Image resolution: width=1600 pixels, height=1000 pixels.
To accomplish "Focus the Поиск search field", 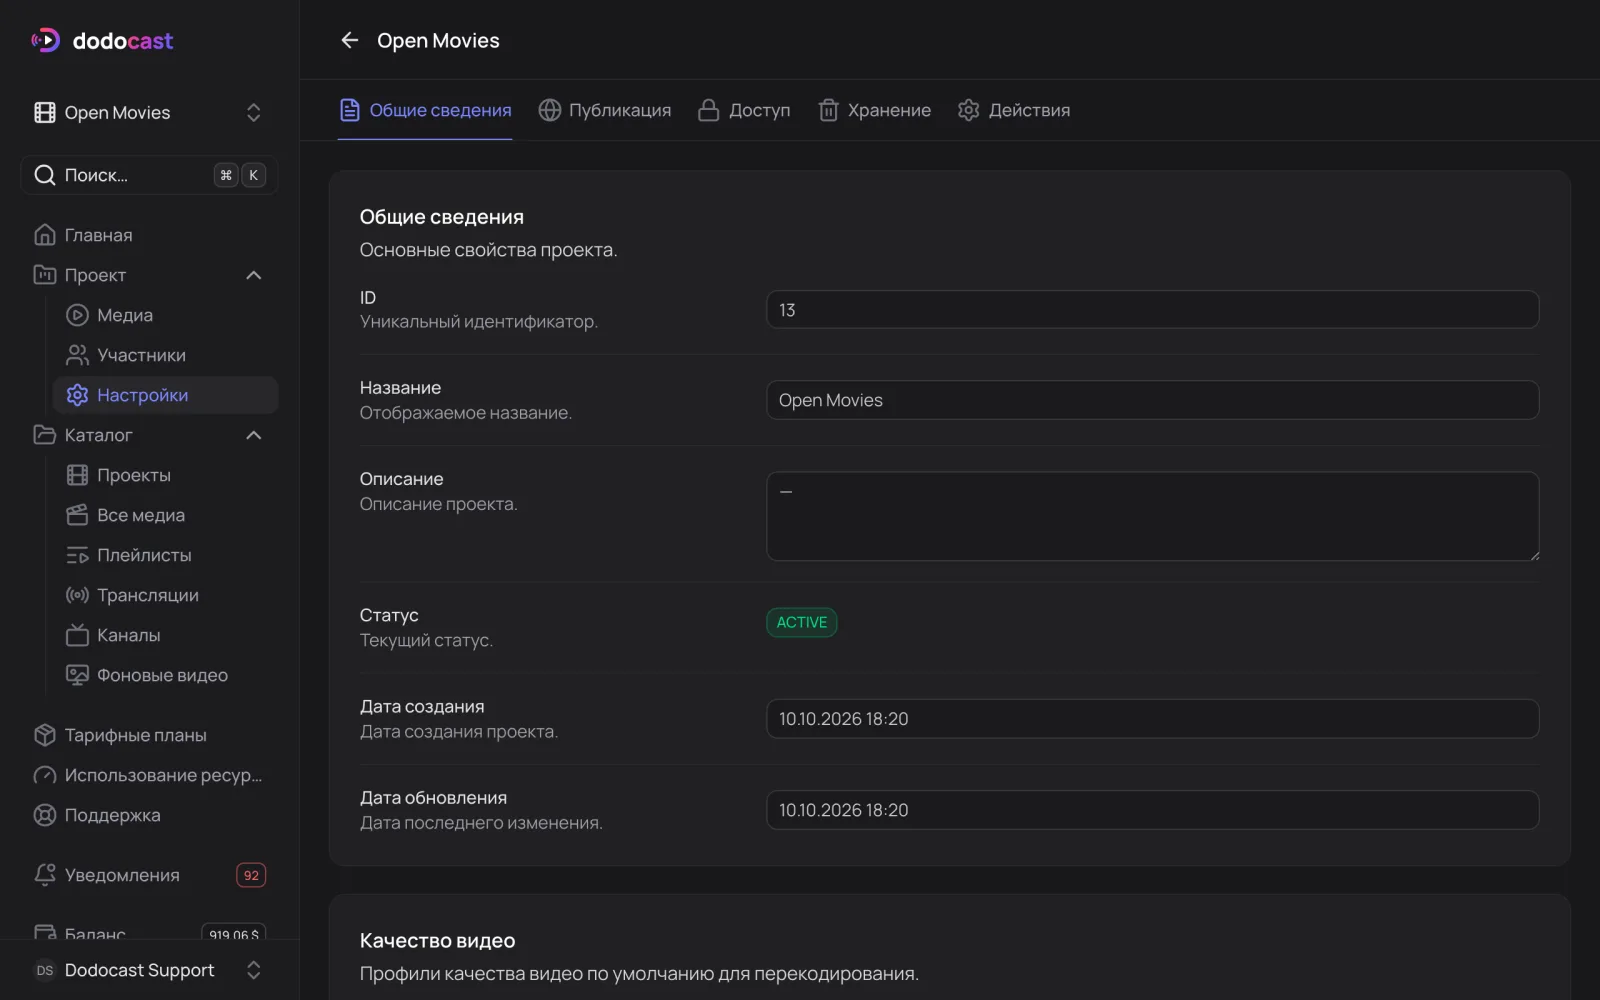I will pyautogui.click(x=149, y=175).
